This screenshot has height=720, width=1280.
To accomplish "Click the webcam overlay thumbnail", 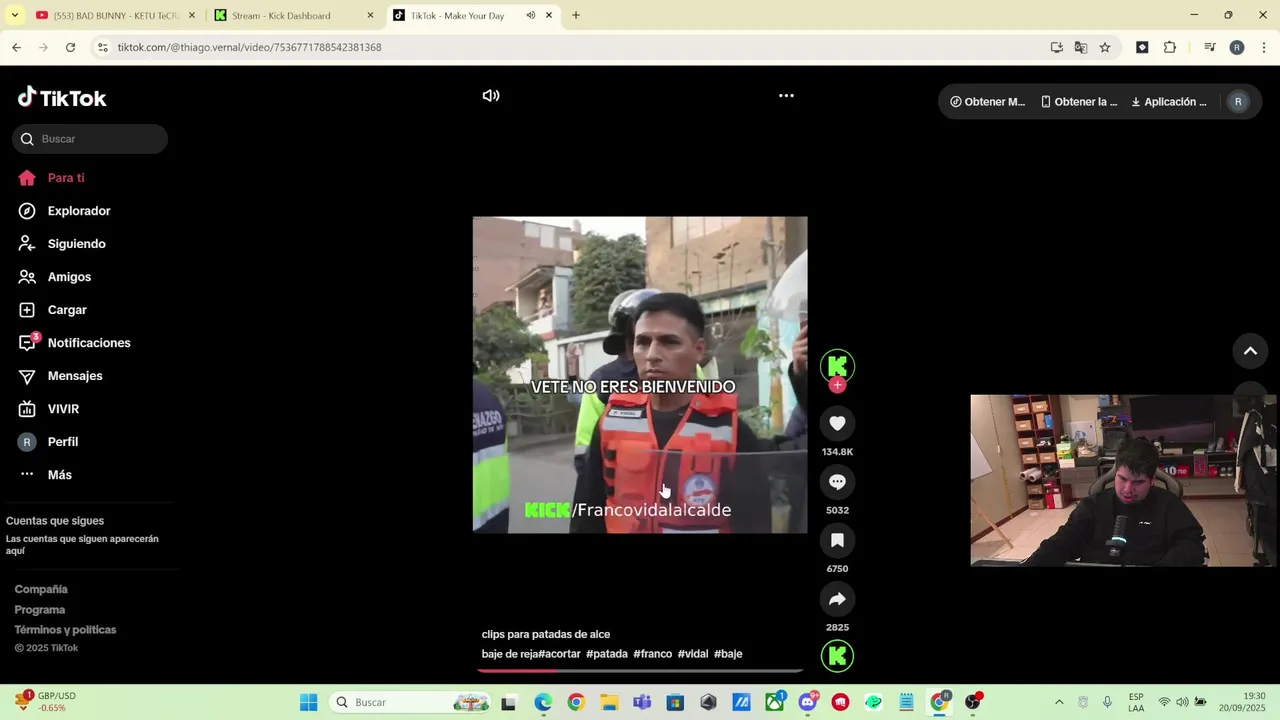I will coord(1123,481).
